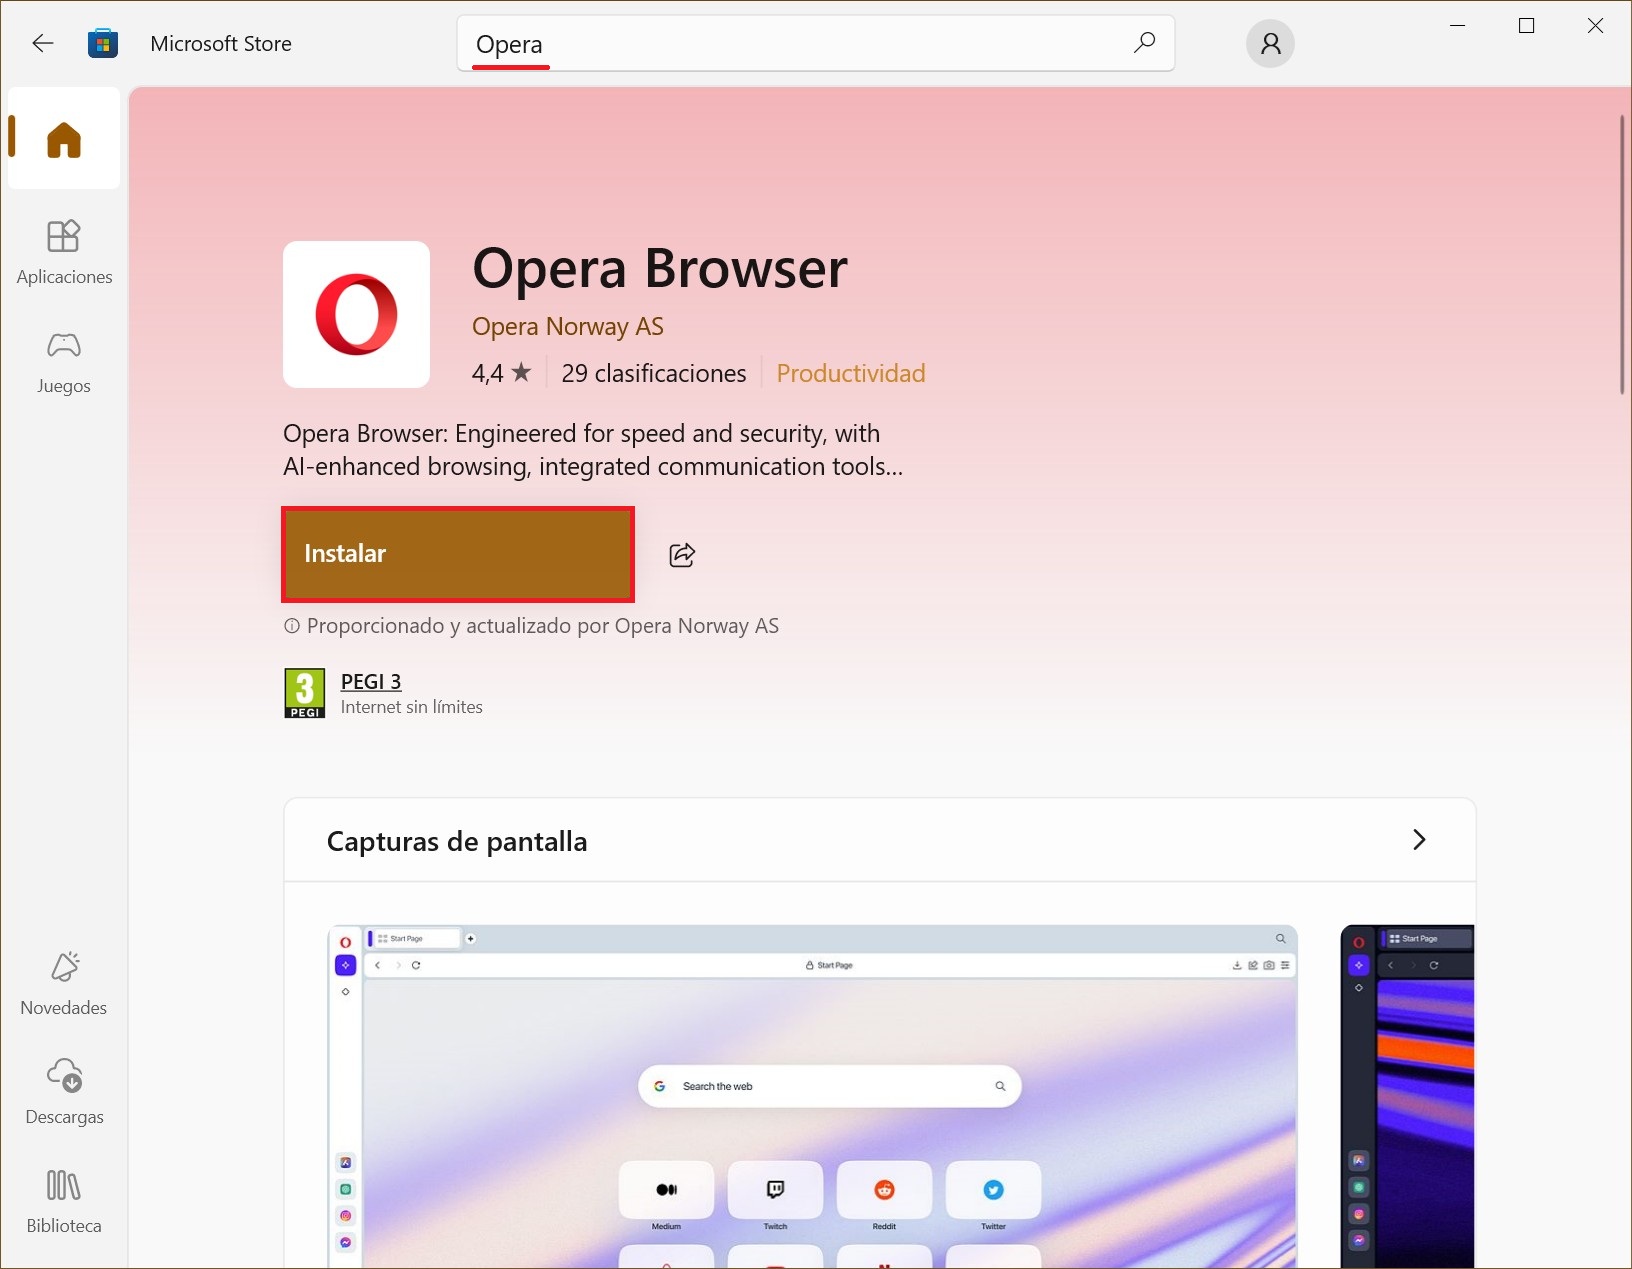The image size is (1632, 1269).
Task: Open the Opera Norway AS publisher link
Action: (x=567, y=327)
